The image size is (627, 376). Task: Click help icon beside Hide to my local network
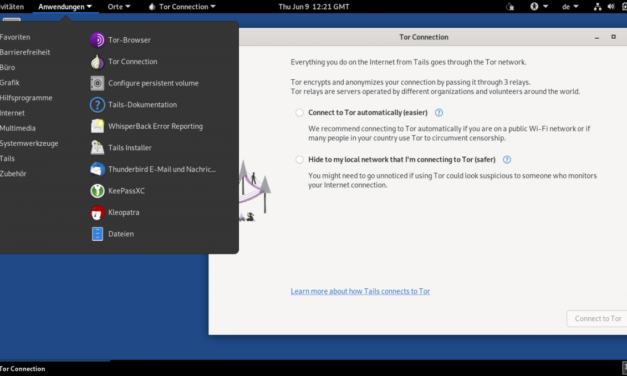pos(507,160)
